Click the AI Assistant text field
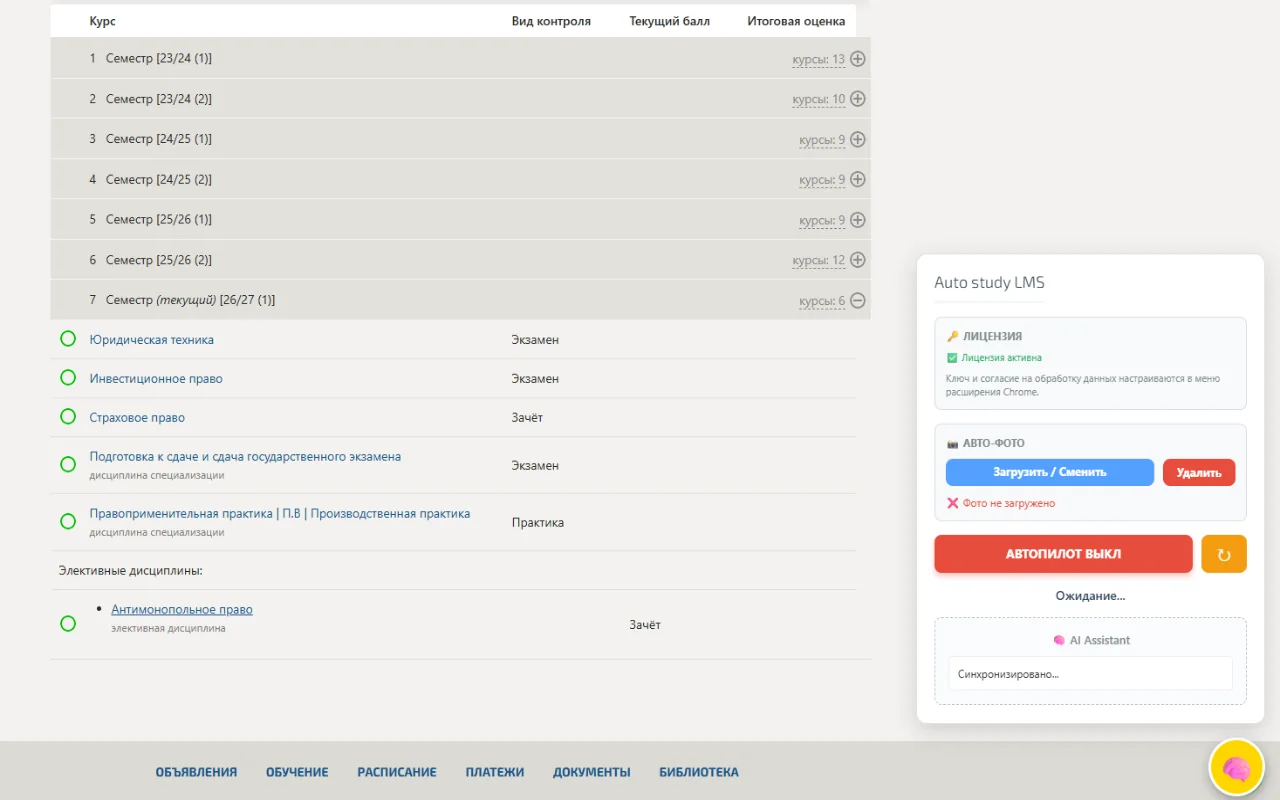 click(1091, 674)
